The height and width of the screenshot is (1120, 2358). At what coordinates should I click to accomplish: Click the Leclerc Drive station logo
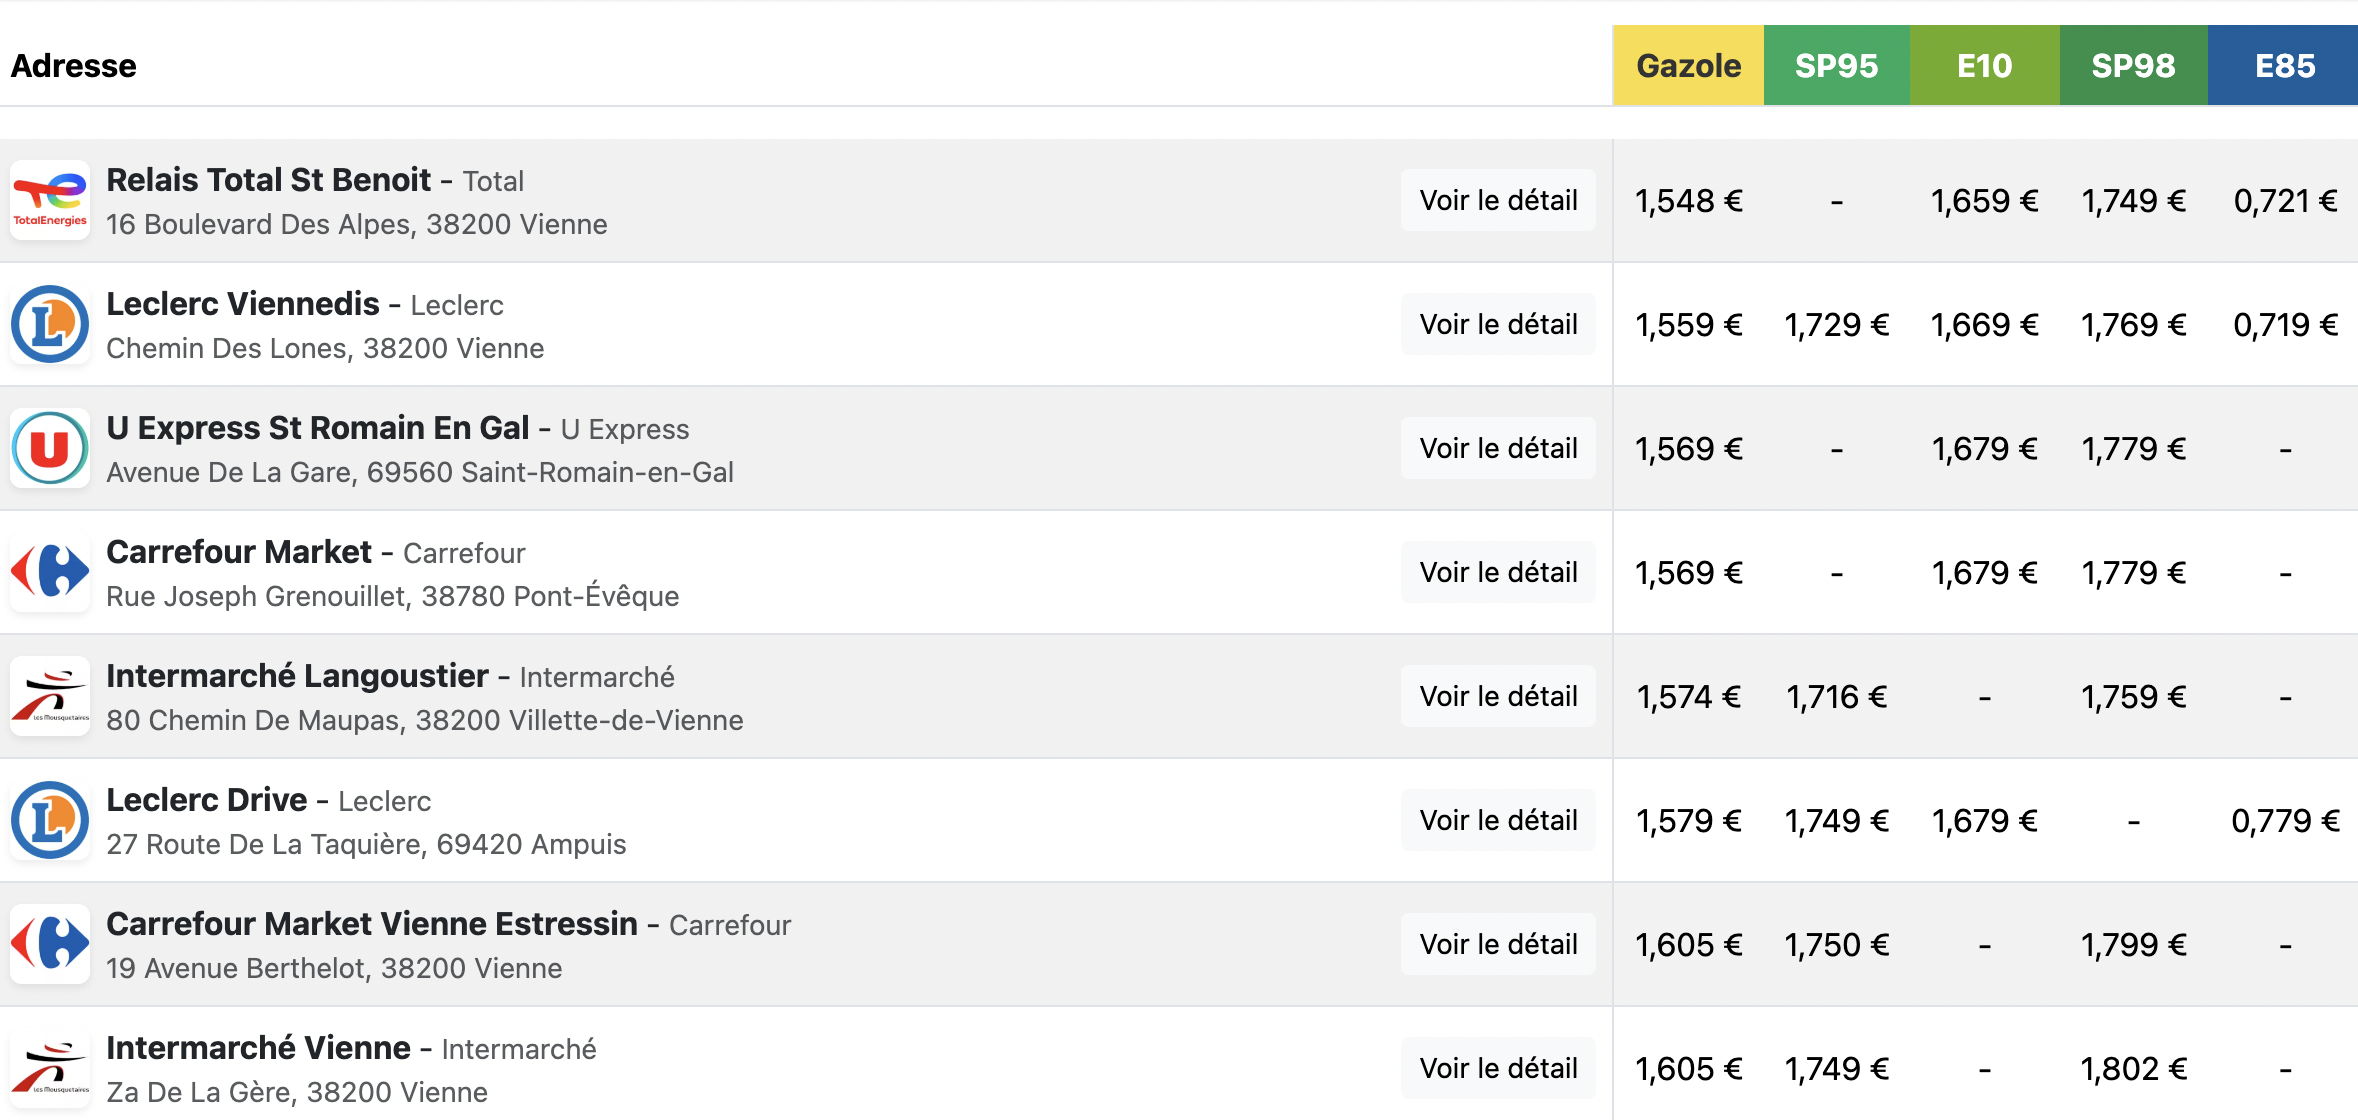tap(50, 820)
